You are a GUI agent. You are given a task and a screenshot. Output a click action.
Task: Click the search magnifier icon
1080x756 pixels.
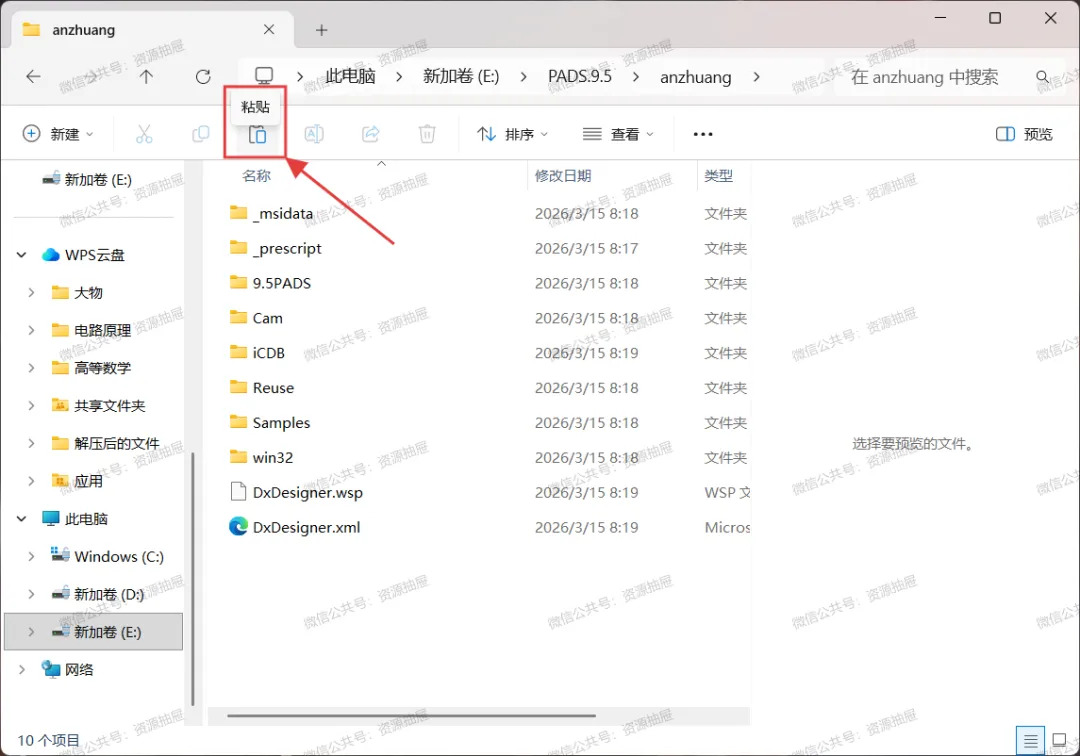[1043, 76]
